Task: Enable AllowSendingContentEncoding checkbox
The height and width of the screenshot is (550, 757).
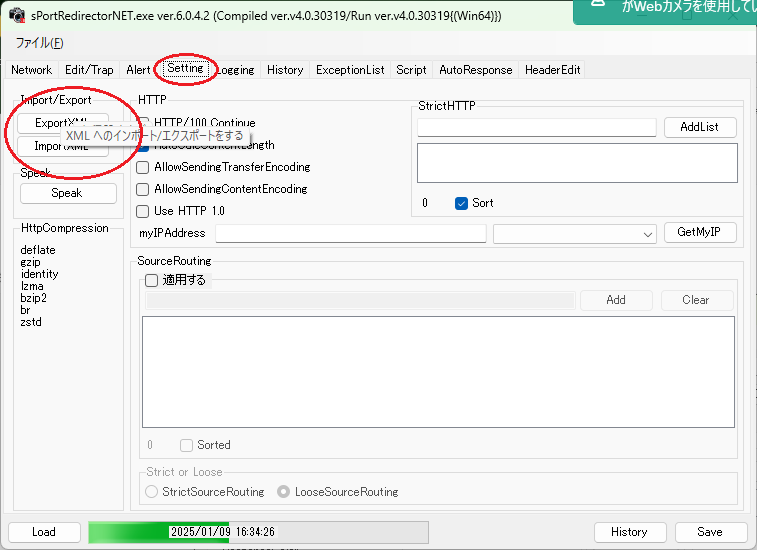Action: pos(142,189)
